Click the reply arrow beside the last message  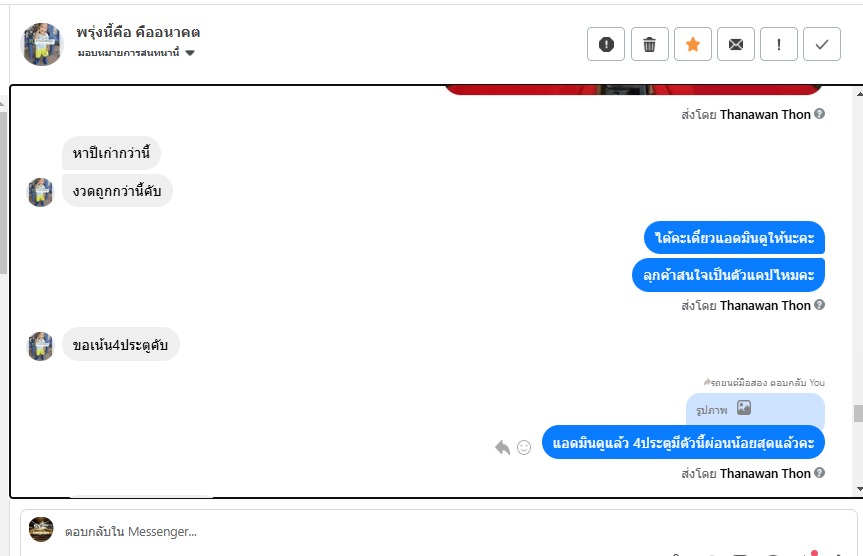coord(502,448)
